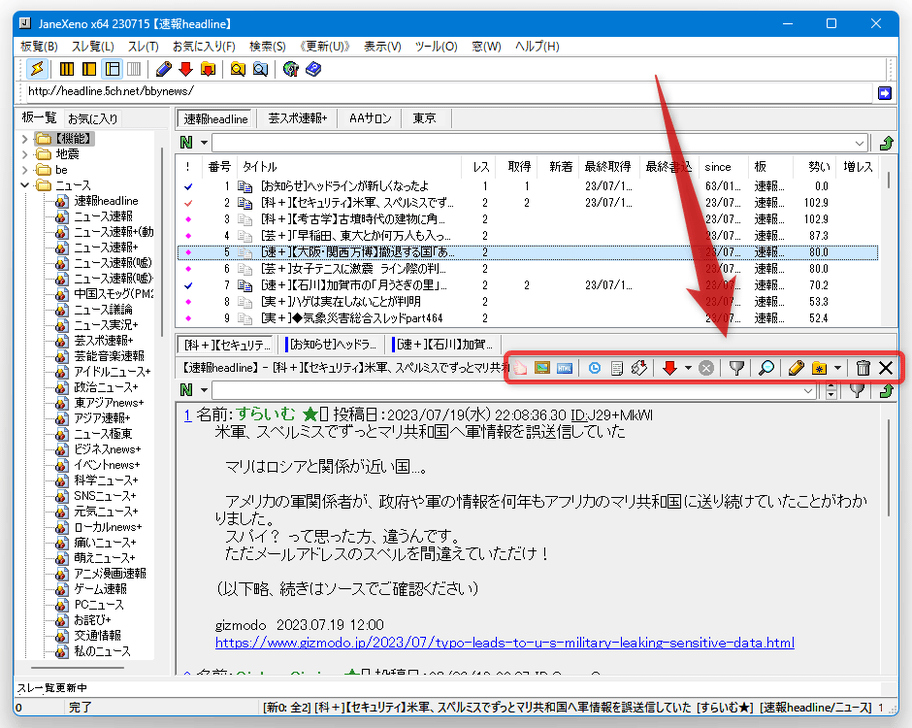Click the blue go arrow beside address bar

click(x=885, y=93)
